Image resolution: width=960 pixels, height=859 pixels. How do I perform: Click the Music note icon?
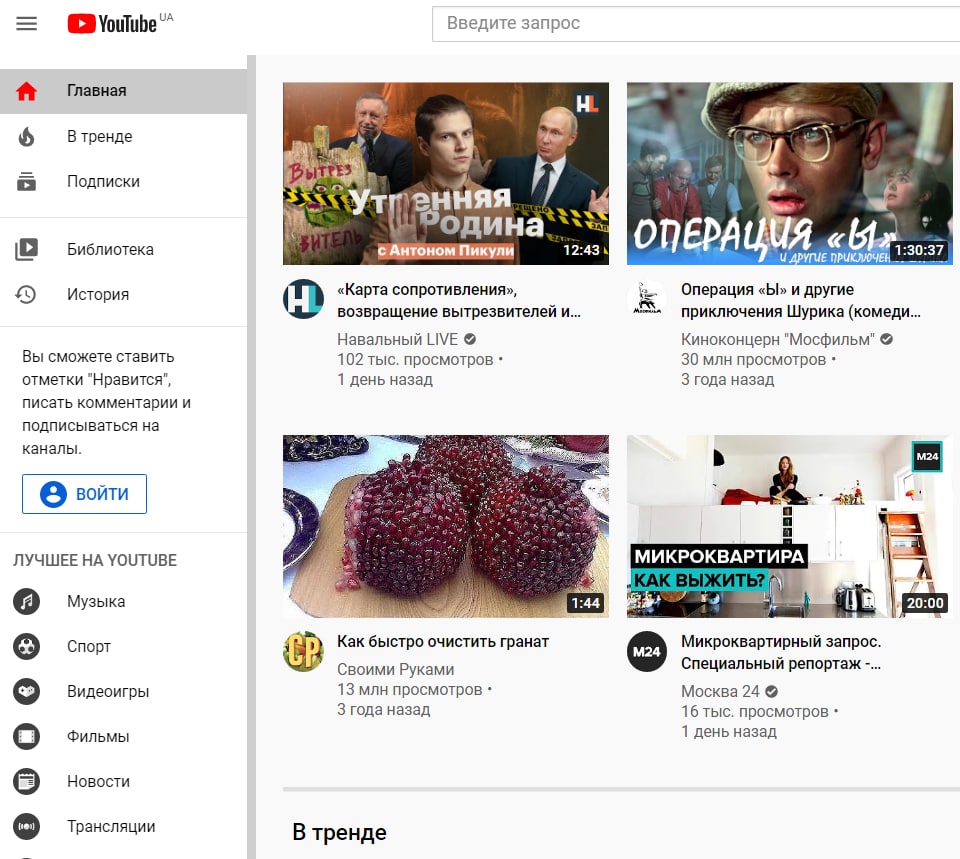[26, 601]
